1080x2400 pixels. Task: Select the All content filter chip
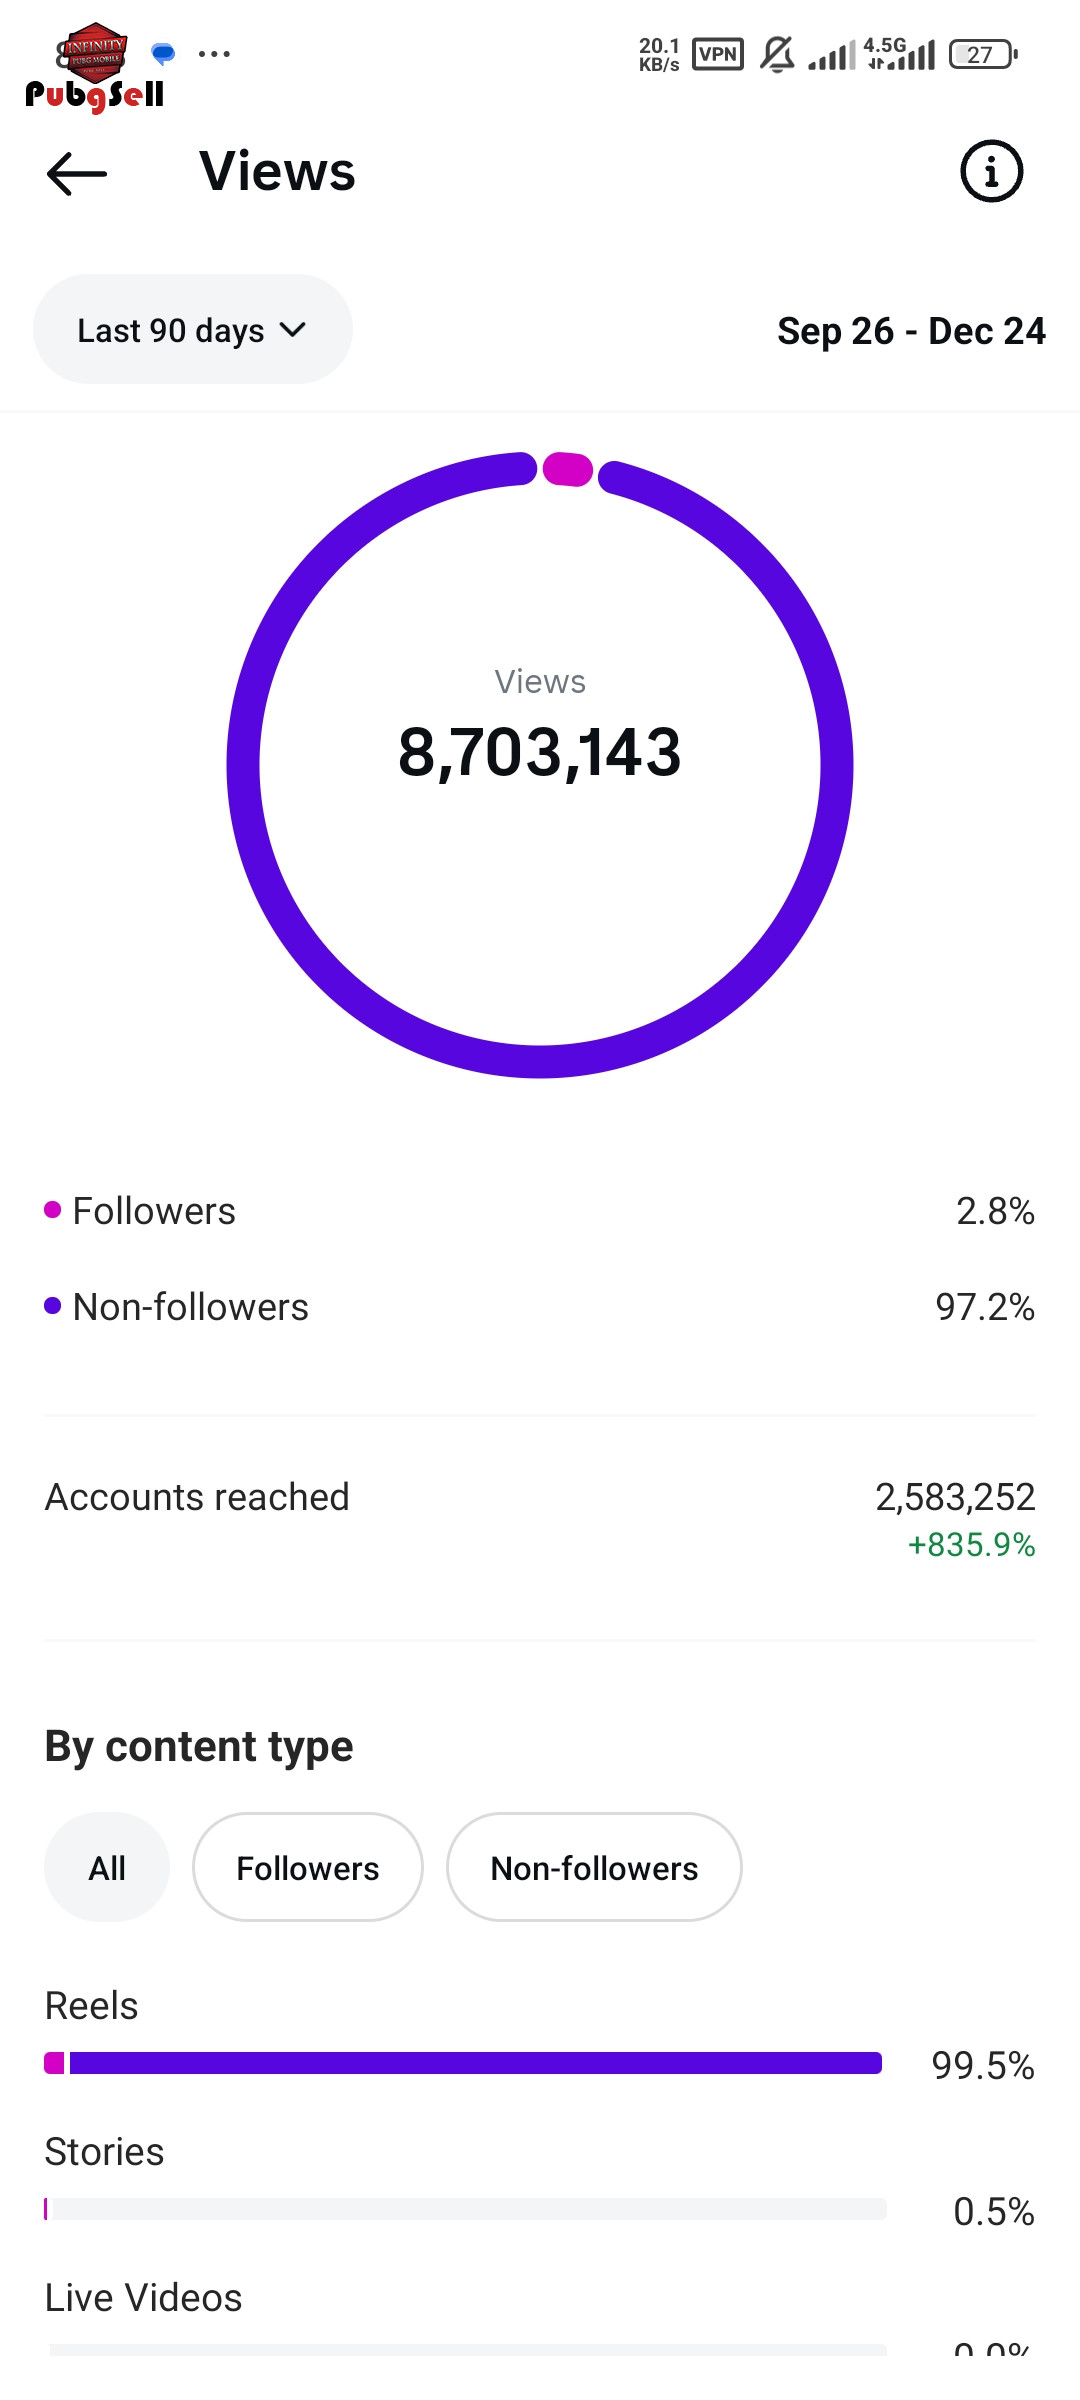pos(107,1867)
